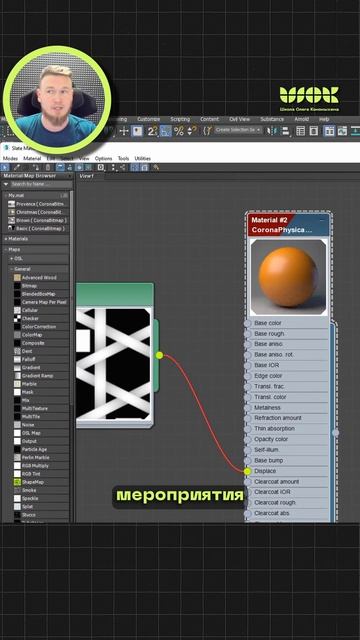Toggle the 2D Snaps button
Image resolution: width=360 pixels, height=640 pixels.
click(x=152, y=131)
